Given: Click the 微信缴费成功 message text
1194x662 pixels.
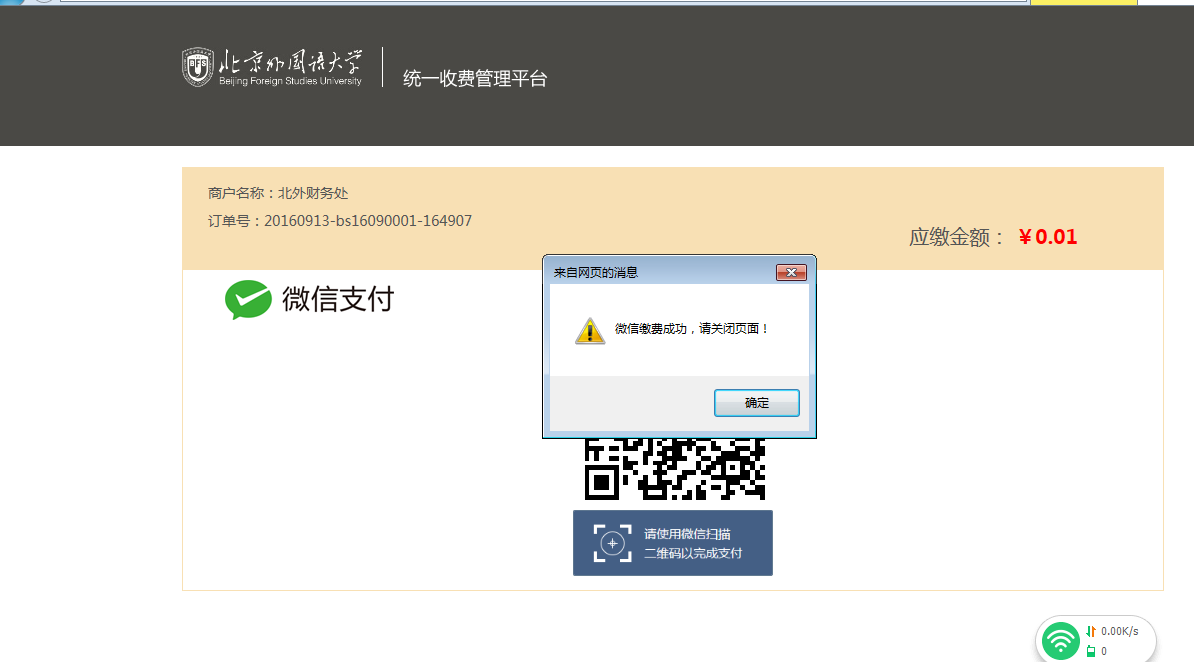Looking at the screenshot, I should pyautogui.click(x=692, y=328).
